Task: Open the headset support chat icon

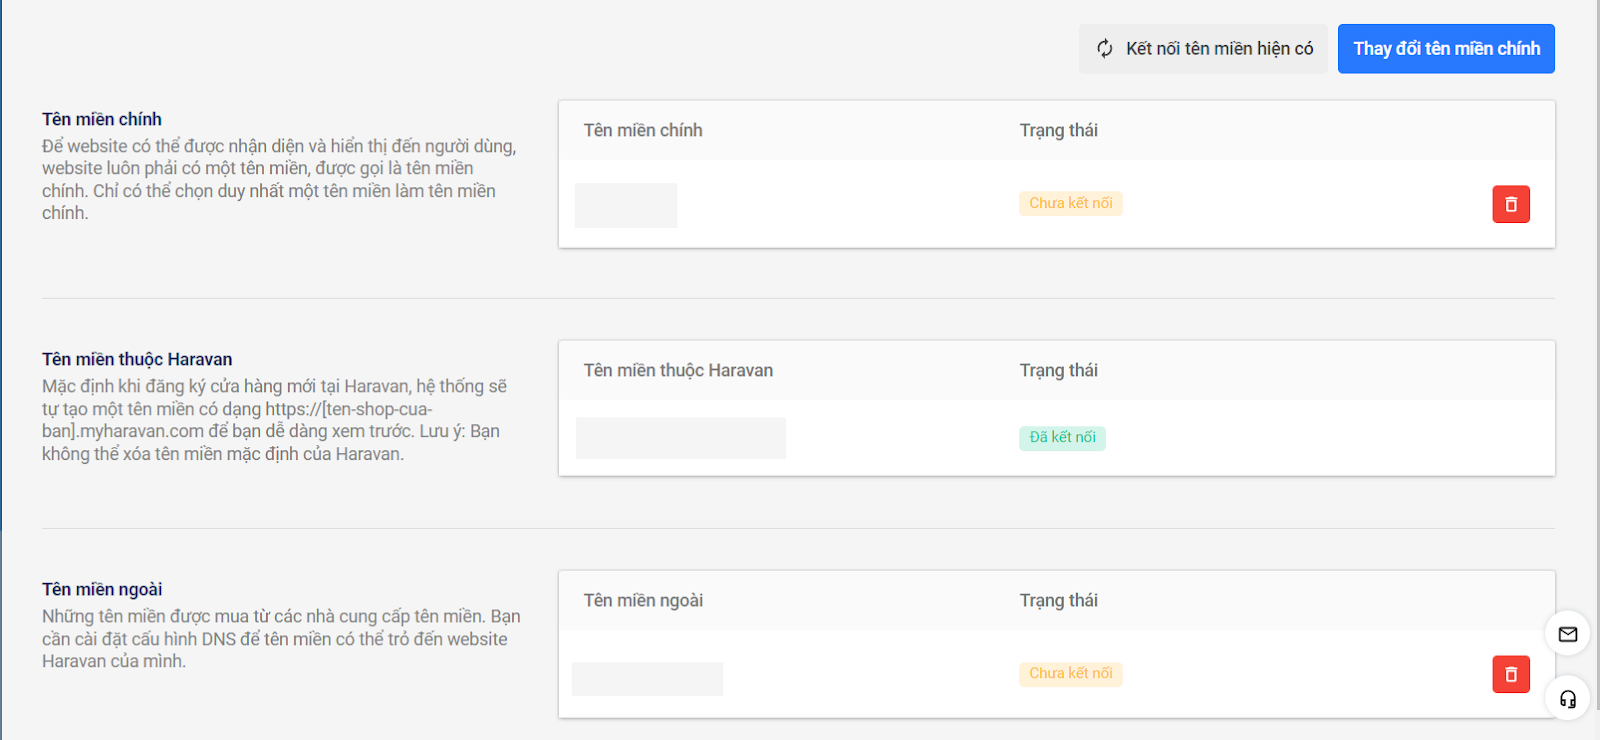Action: pos(1567,699)
